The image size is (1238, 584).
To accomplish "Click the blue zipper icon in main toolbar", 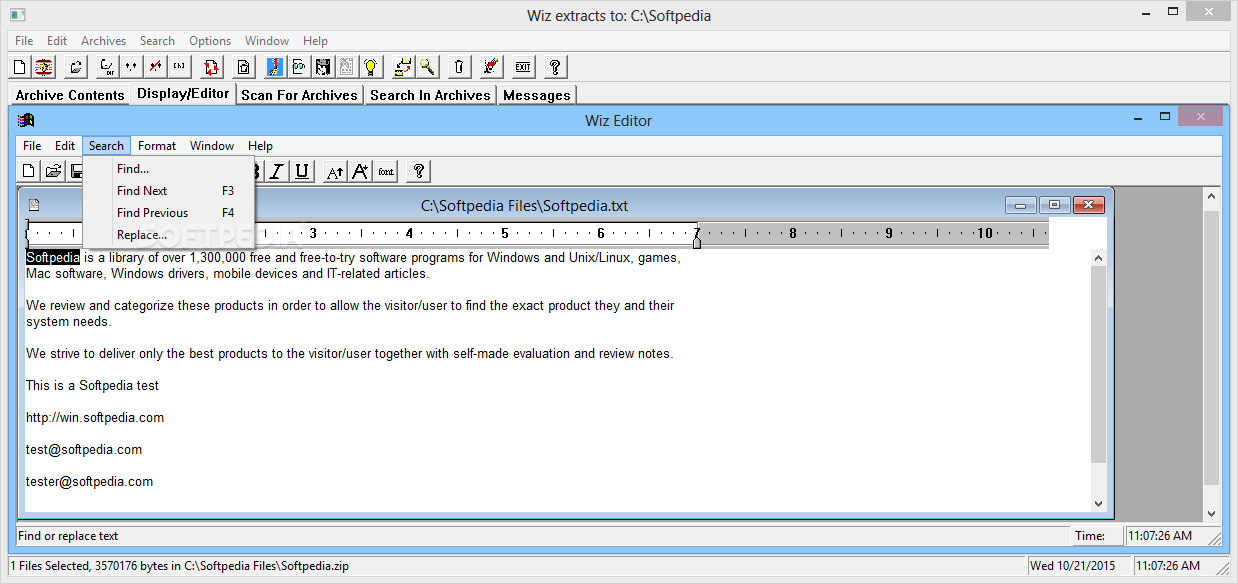I will coord(275,67).
